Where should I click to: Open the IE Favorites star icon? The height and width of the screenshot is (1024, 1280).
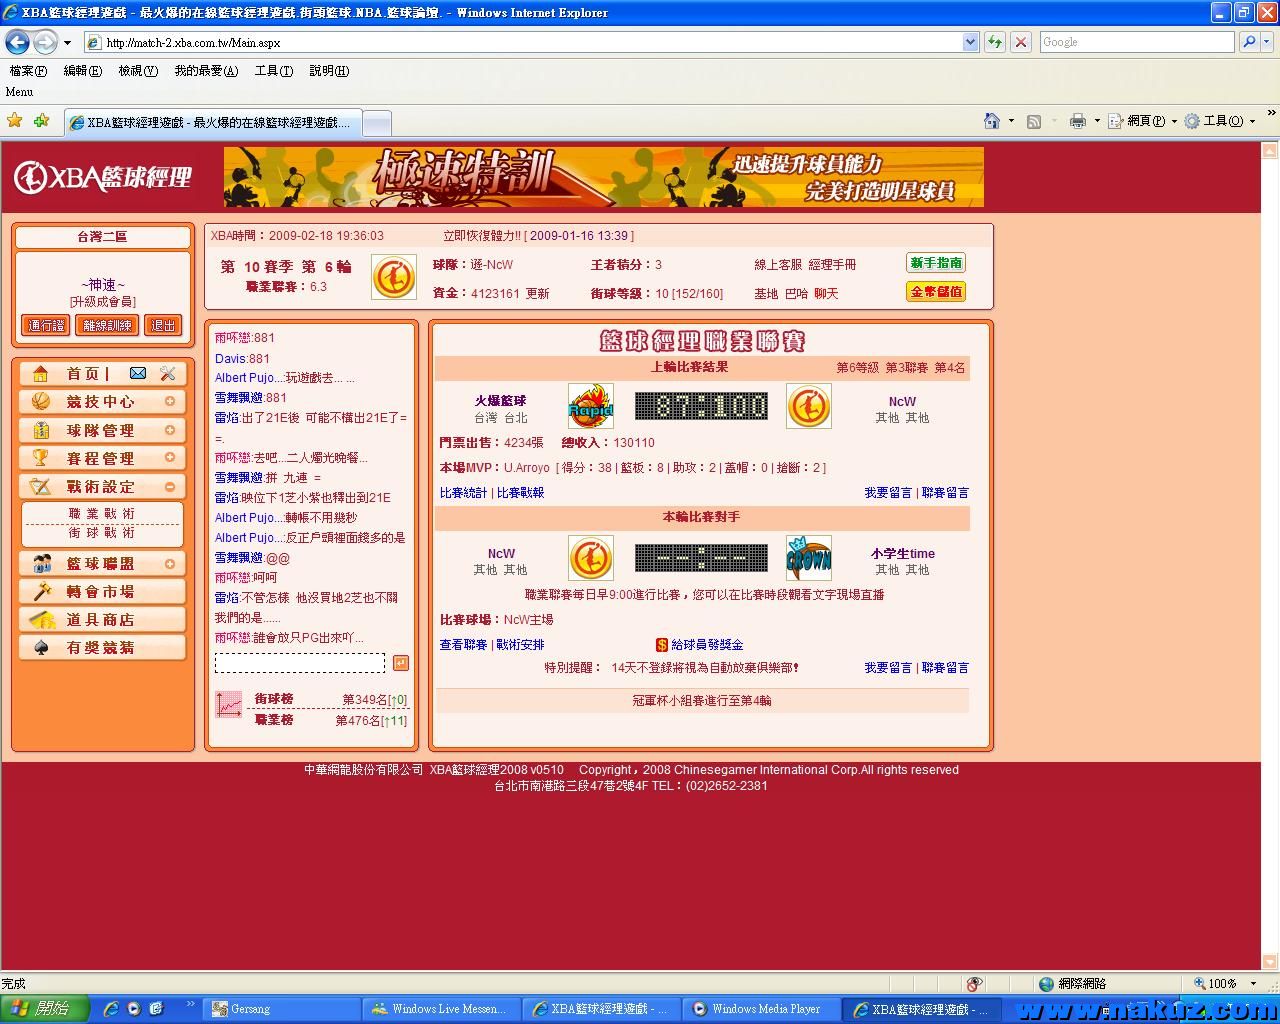click(15, 121)
